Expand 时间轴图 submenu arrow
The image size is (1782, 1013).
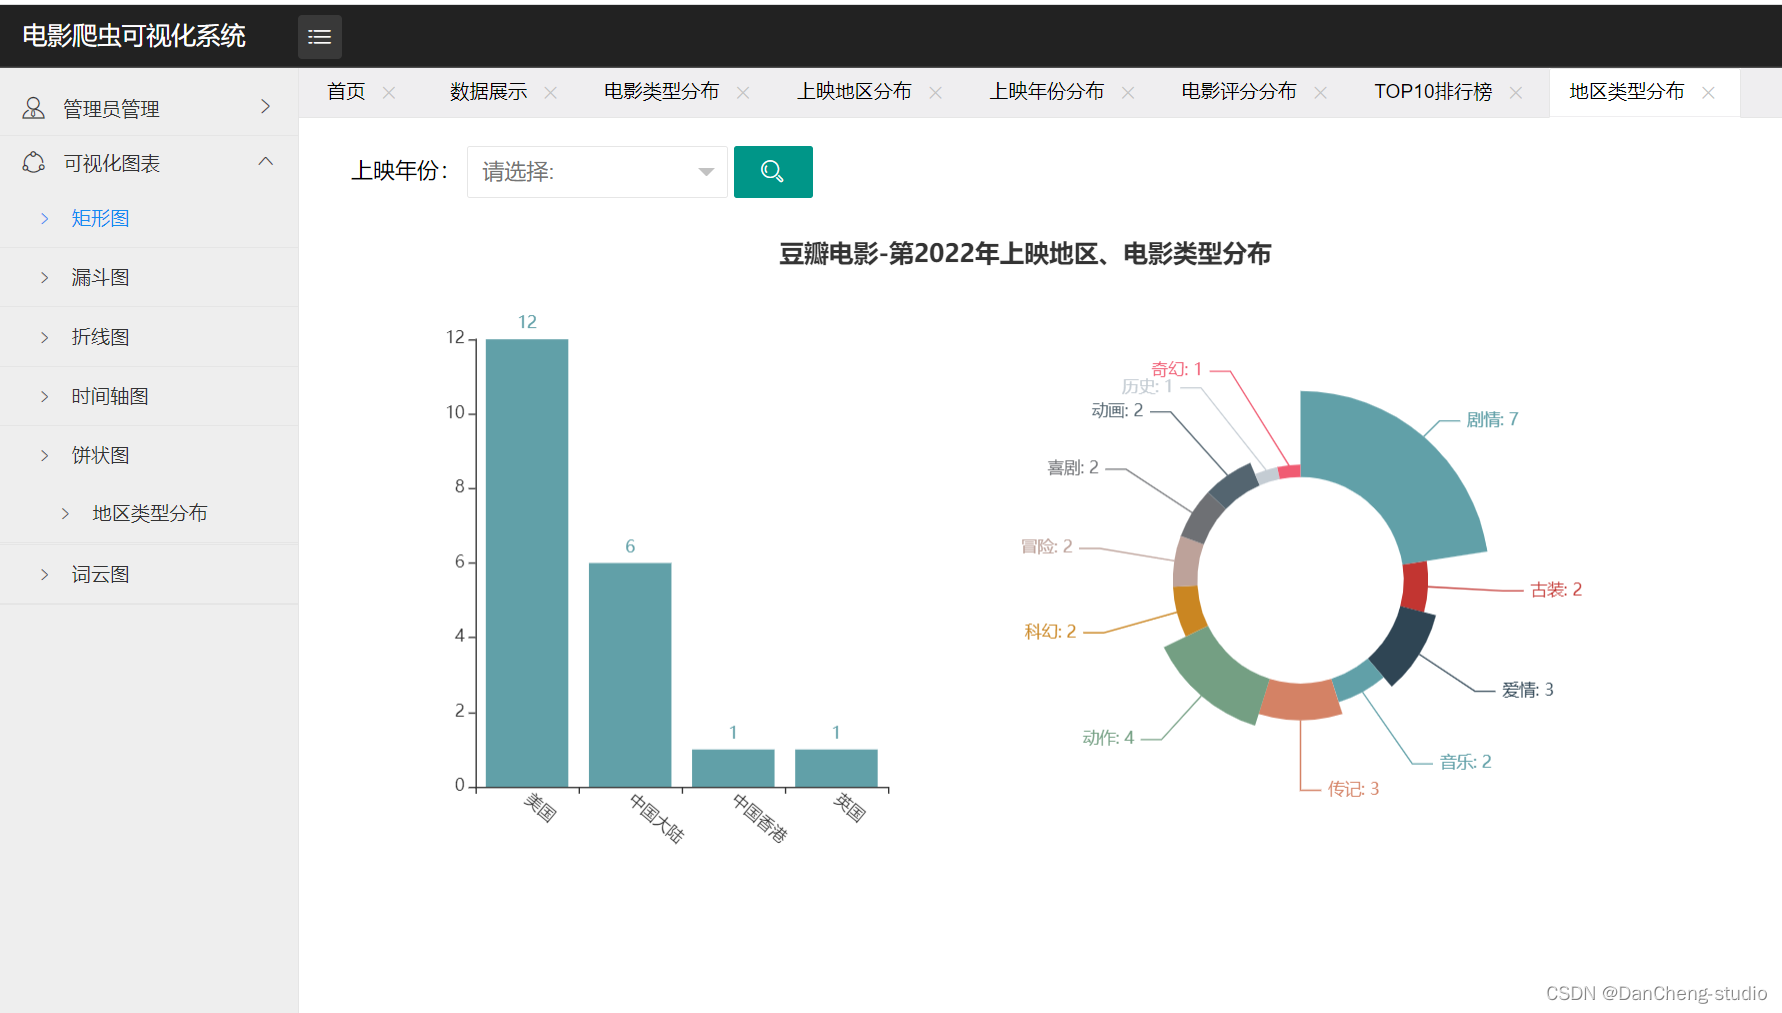[44, 396]
